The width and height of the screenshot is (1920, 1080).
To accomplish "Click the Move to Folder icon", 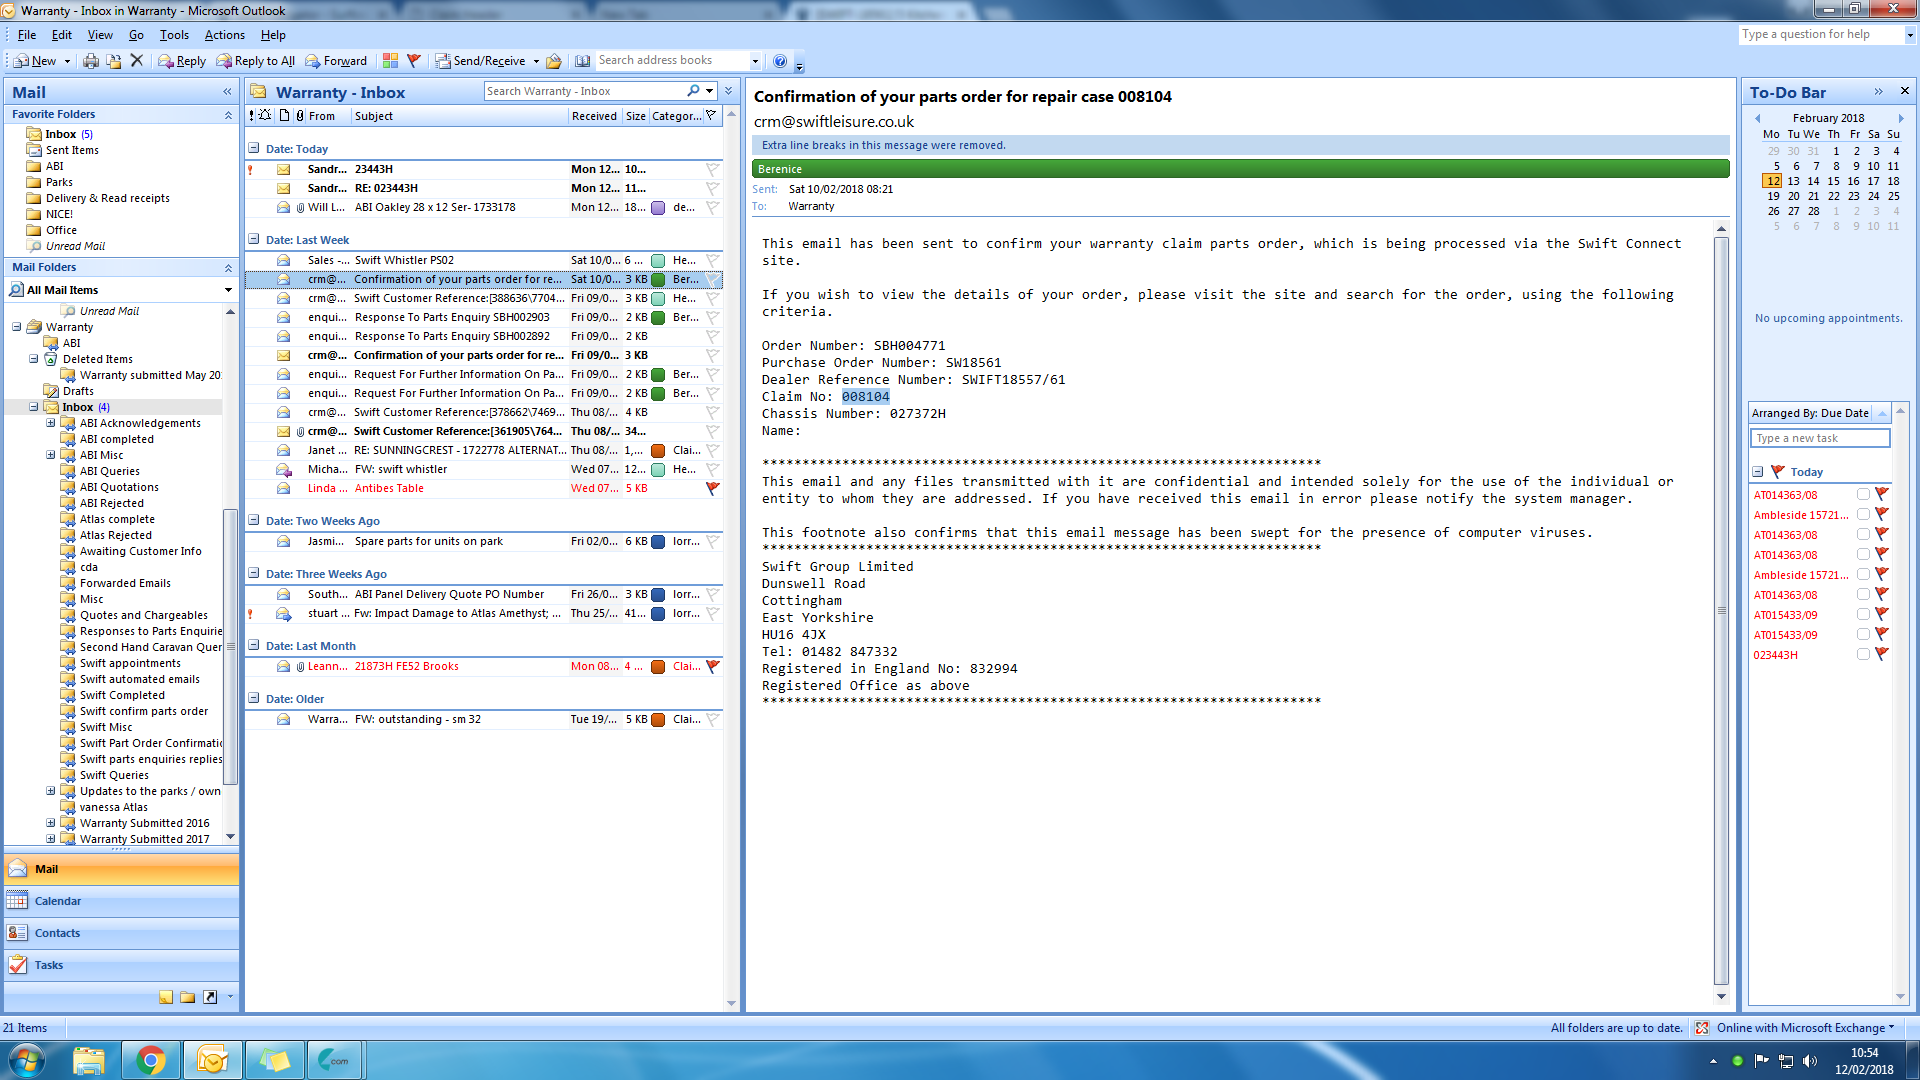I will 114,61.
